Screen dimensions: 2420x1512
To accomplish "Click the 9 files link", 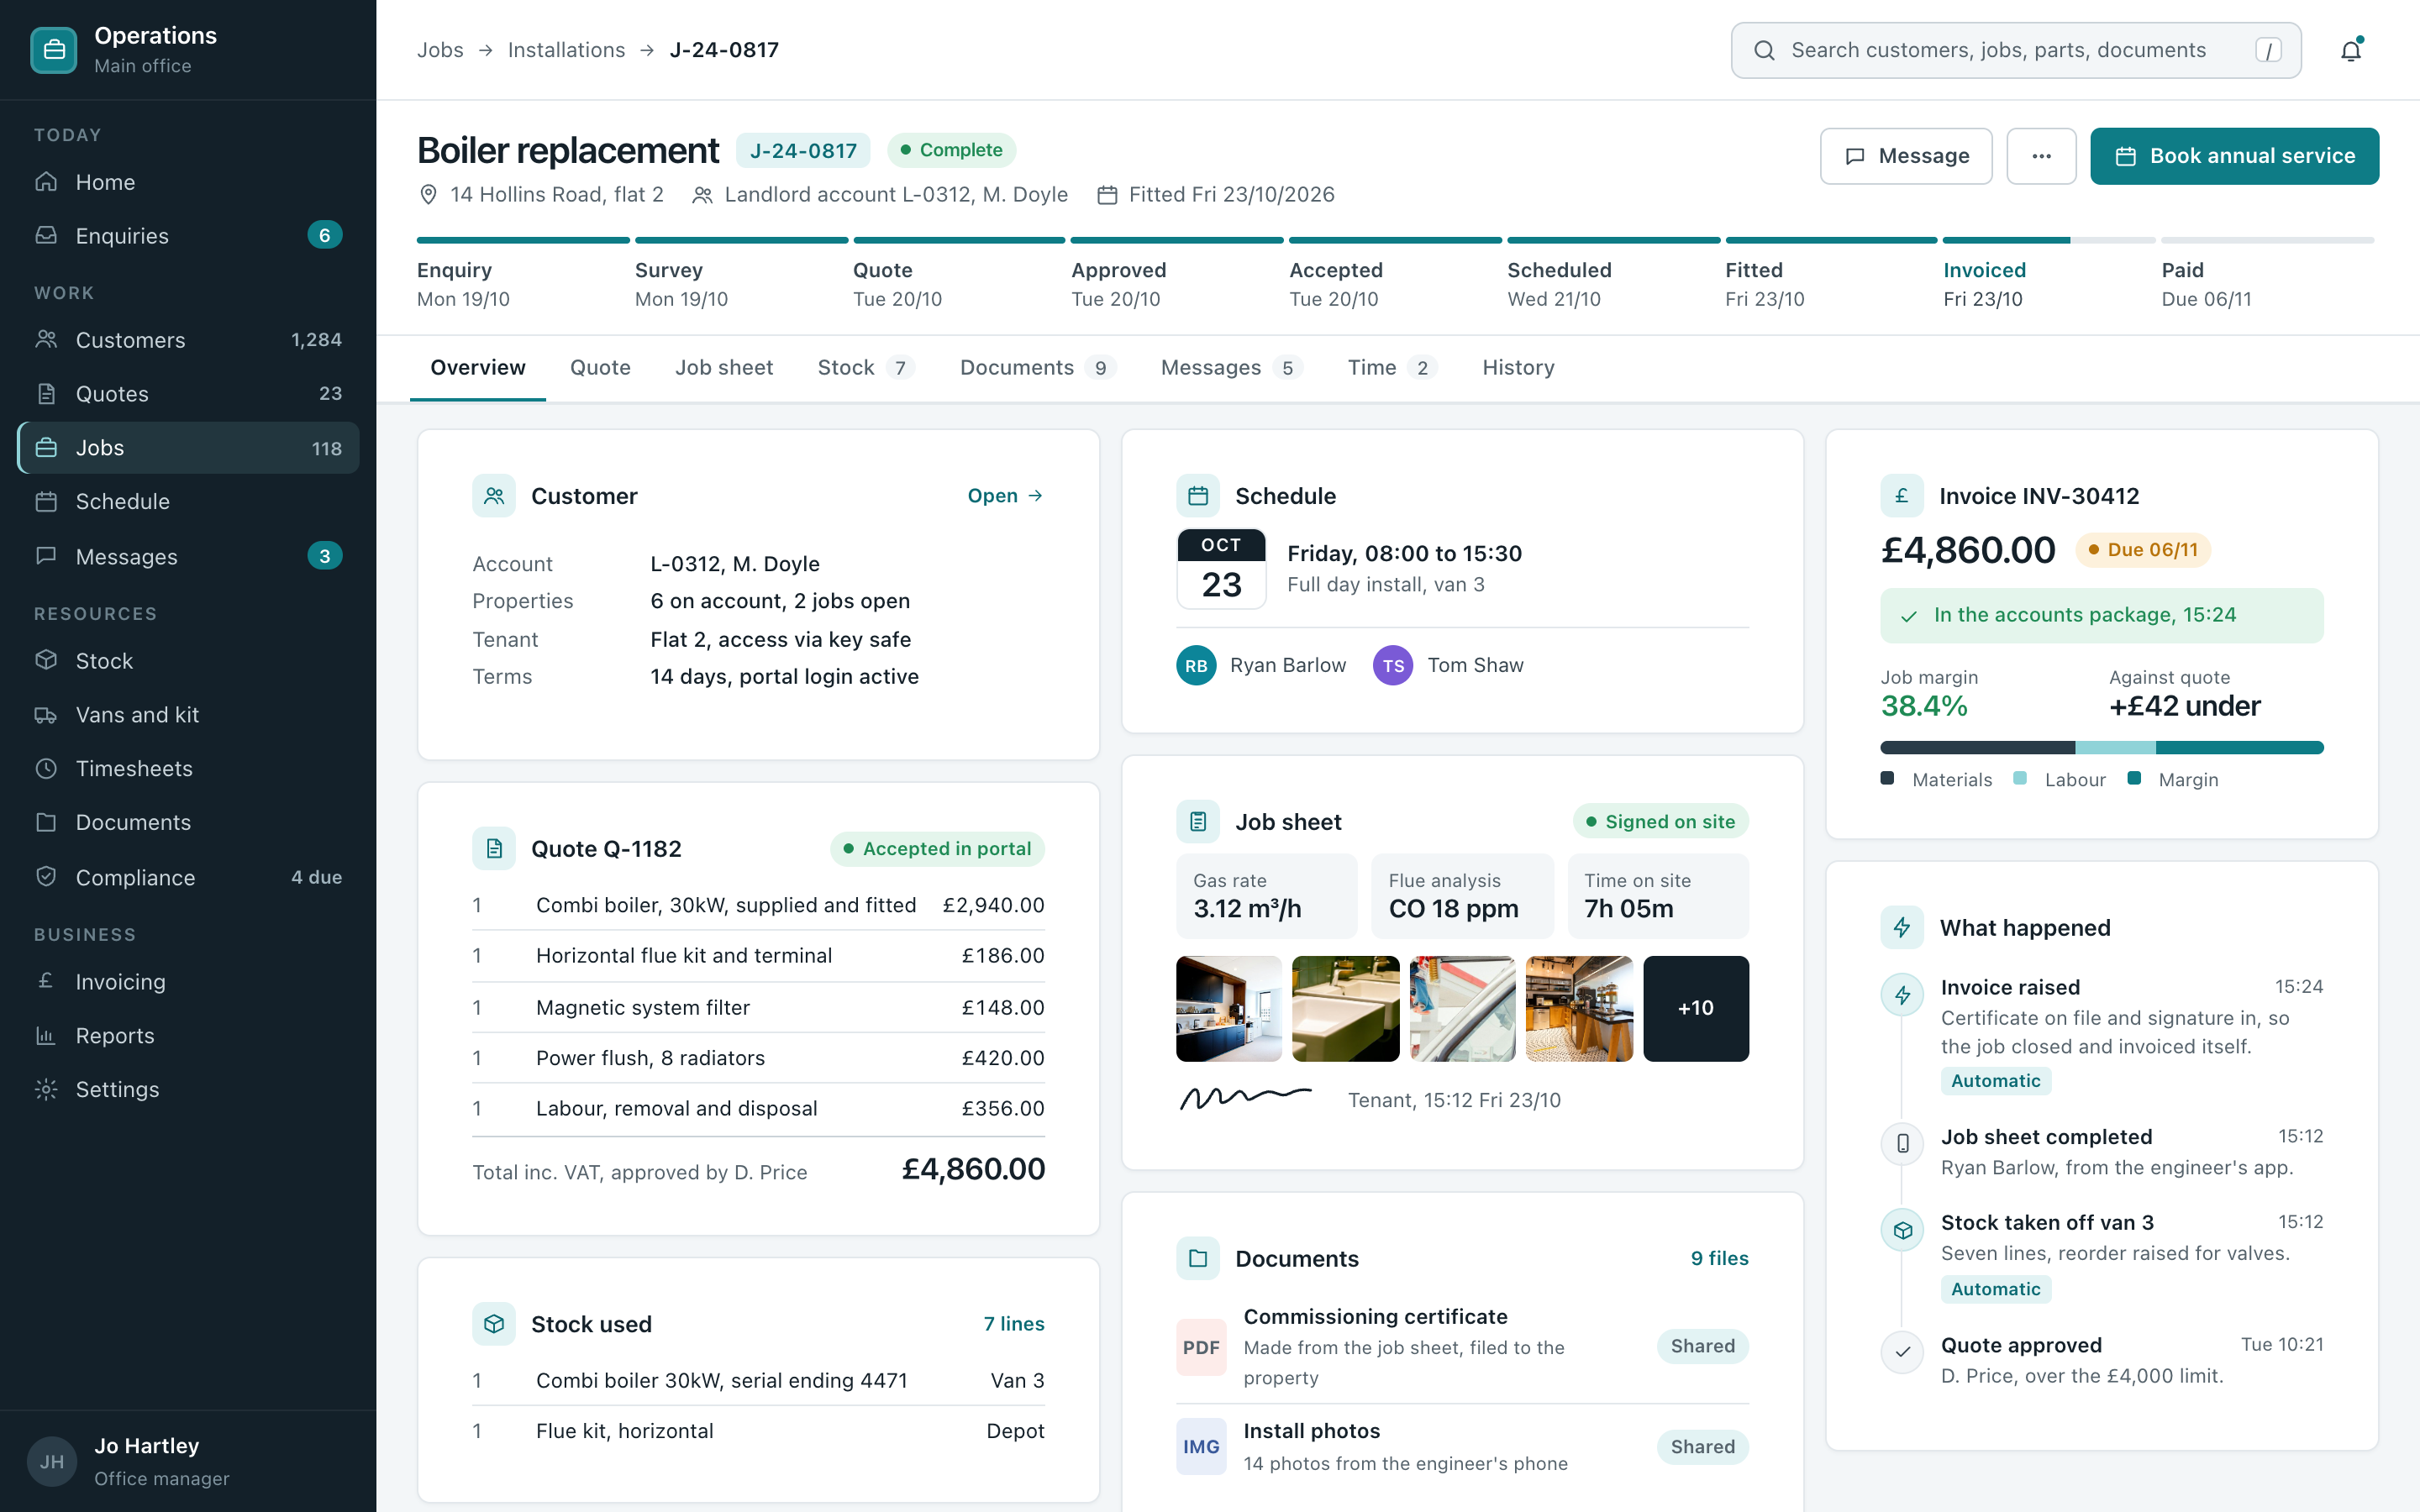I will [1719, 1259].
